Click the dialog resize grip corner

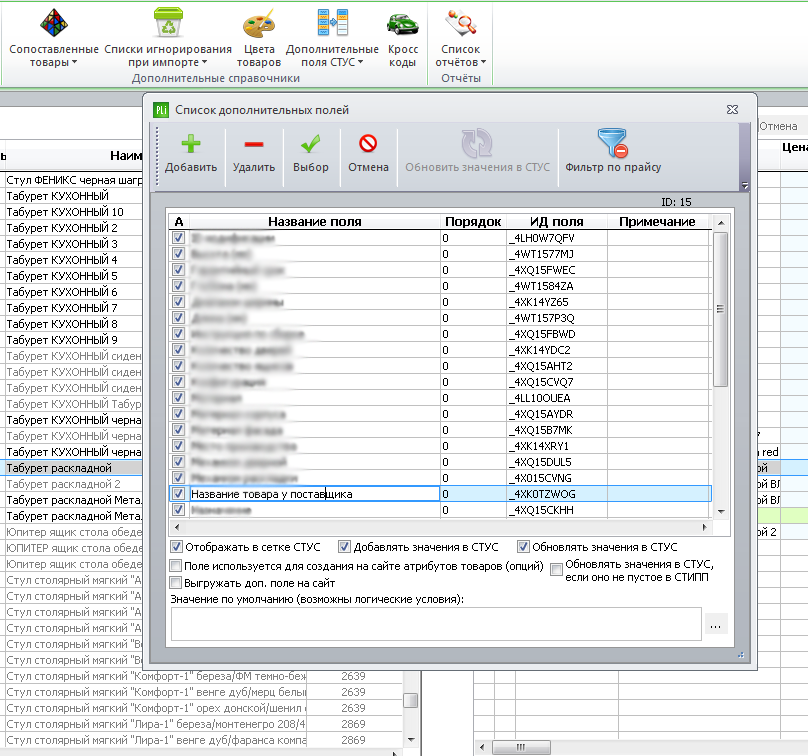click(x=741, y=655)
